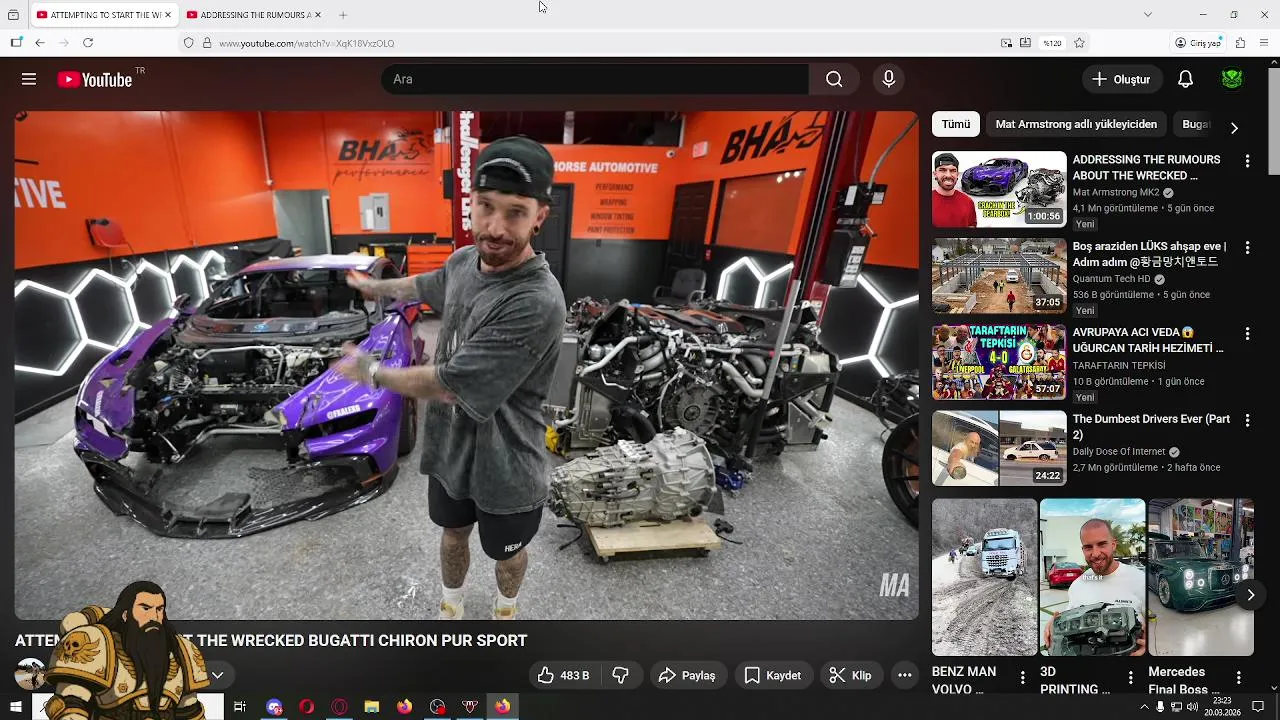Select Mat Armstrong adlı yükleyiciden chip

[x=1076, y=124]
